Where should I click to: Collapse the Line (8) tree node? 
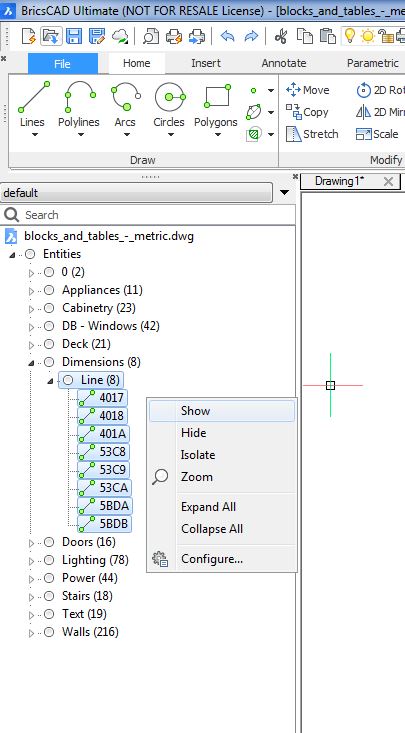(x=50, y=381)
